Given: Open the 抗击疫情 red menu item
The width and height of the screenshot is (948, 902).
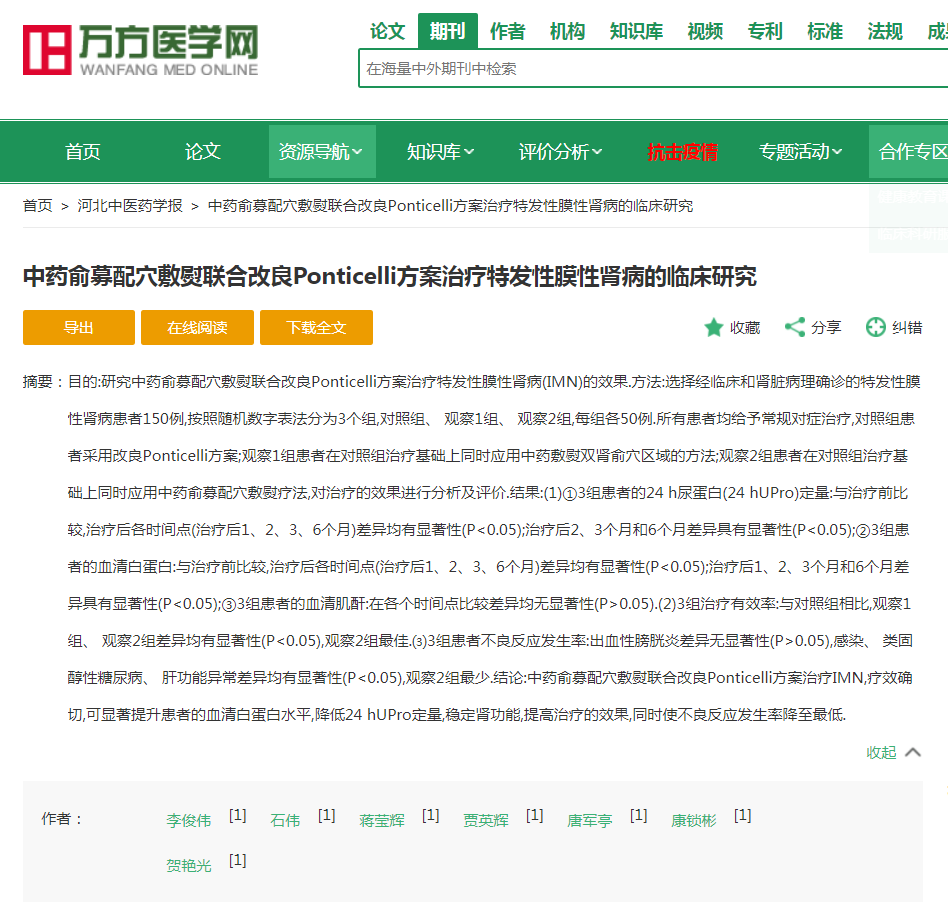Looking at the screenshot, I should click(x=682, y=152).
